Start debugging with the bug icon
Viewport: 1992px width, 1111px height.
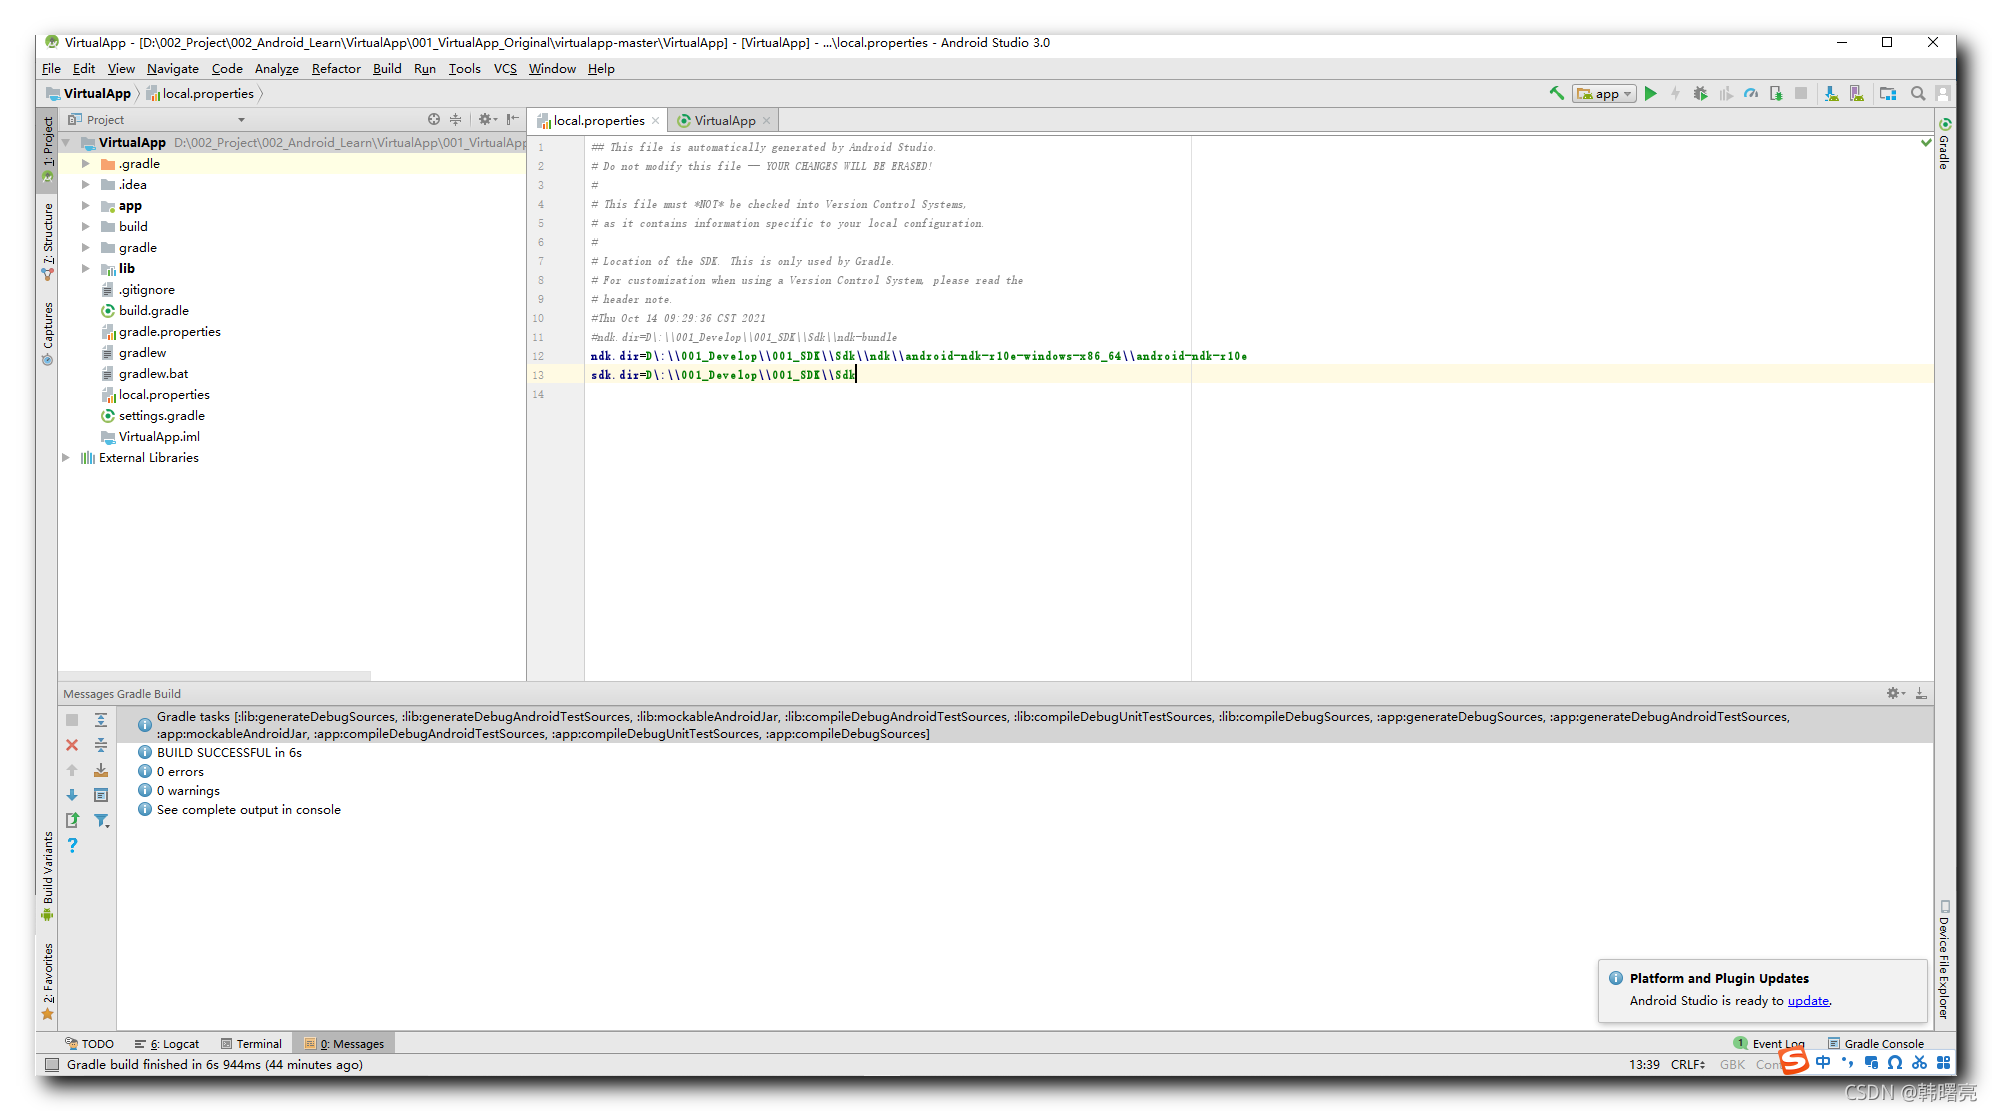pos(1700,93)
